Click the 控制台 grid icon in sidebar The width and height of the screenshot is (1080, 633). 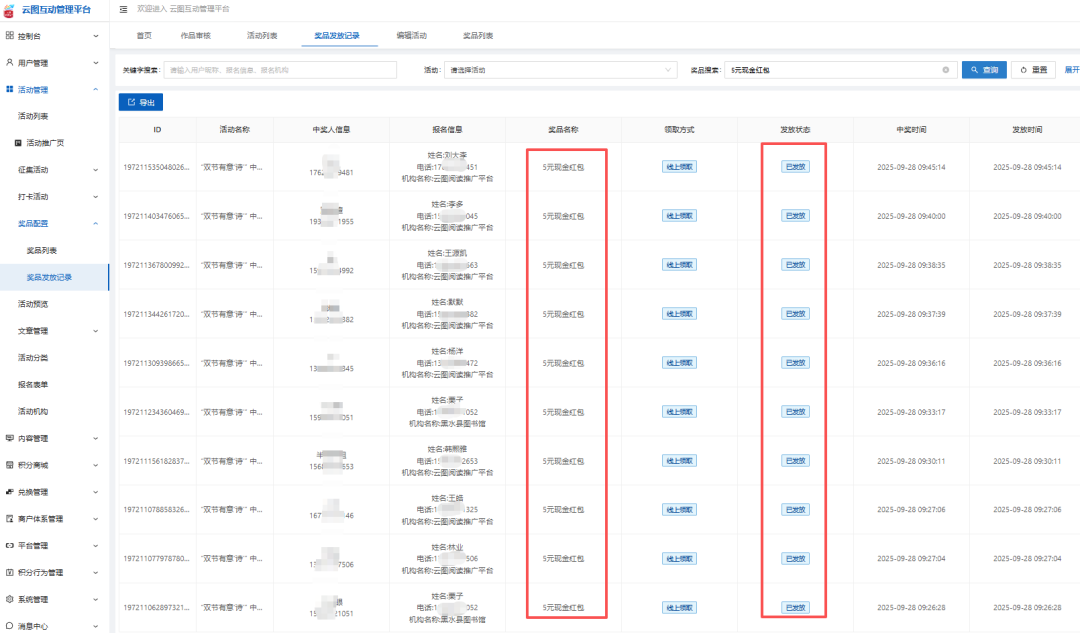[9, 36]
